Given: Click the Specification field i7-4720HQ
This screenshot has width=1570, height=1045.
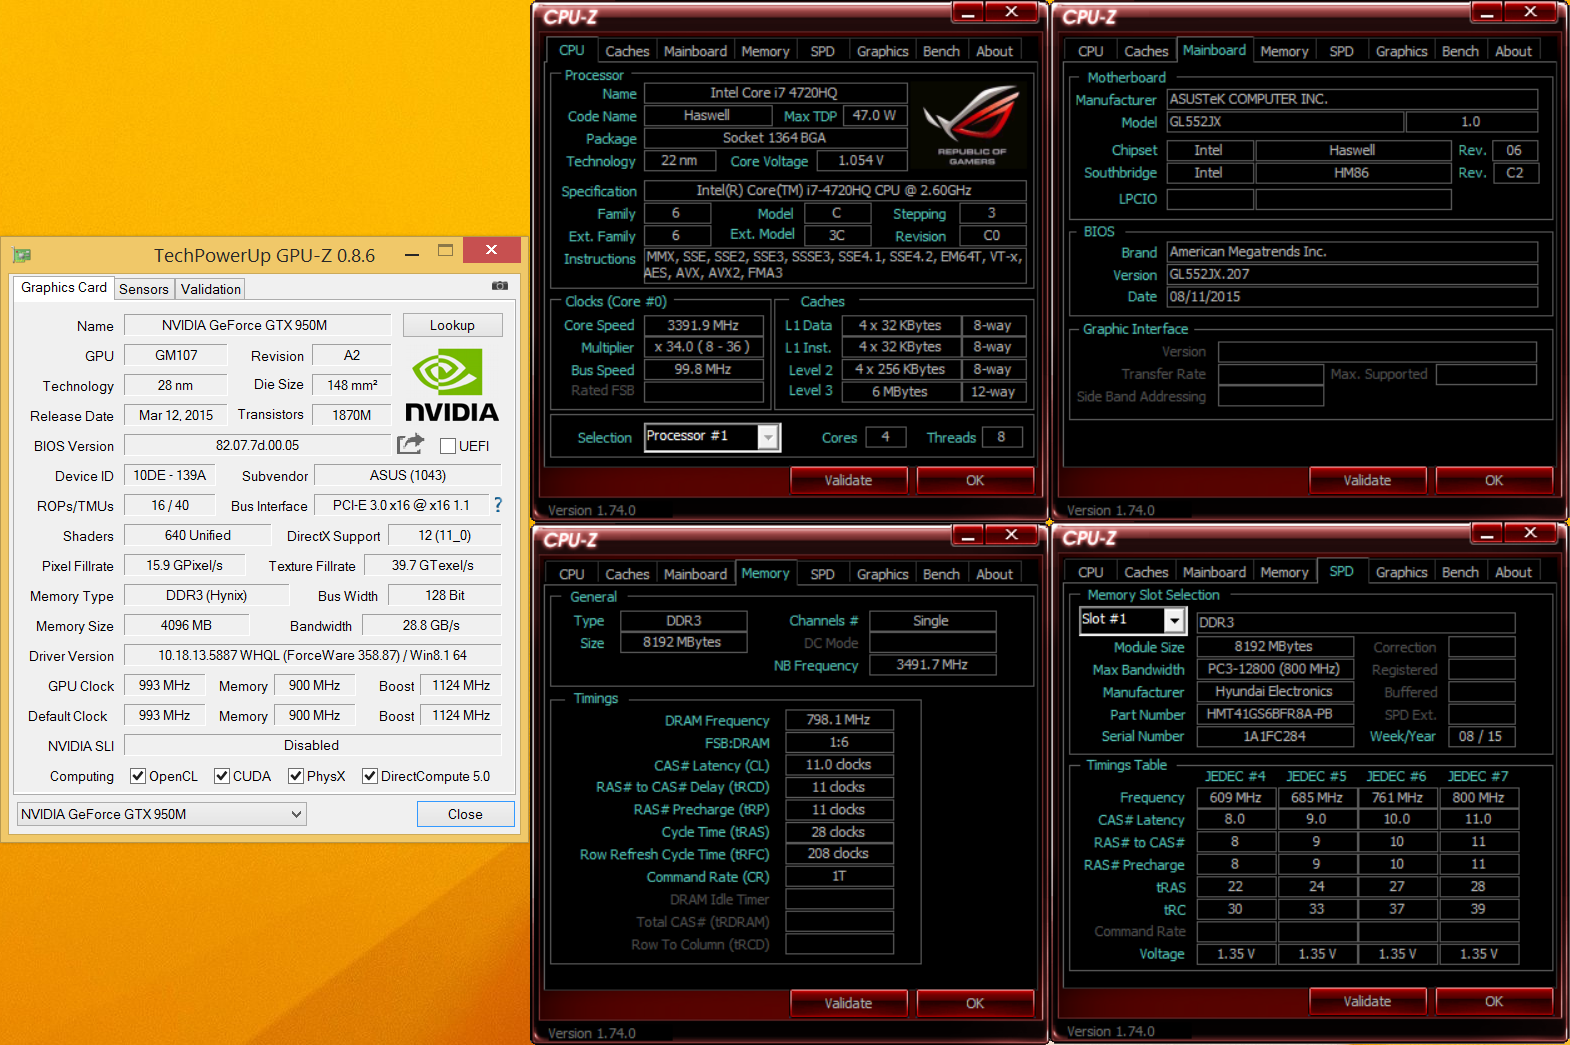Looking at the screenshot, I should point(835,190).
